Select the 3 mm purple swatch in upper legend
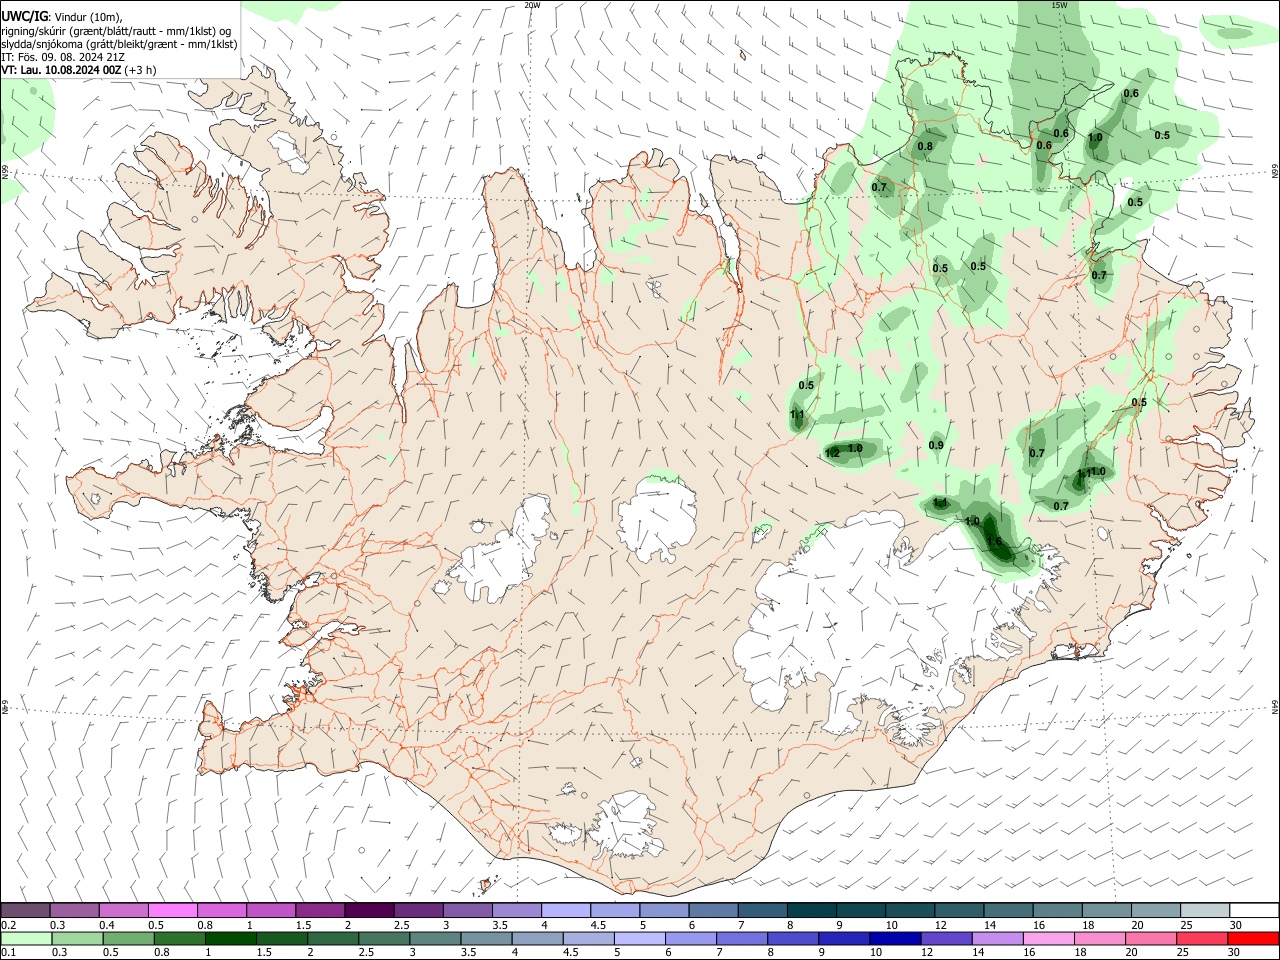Viewport: 1280px width, 960px height. point(466,910)
